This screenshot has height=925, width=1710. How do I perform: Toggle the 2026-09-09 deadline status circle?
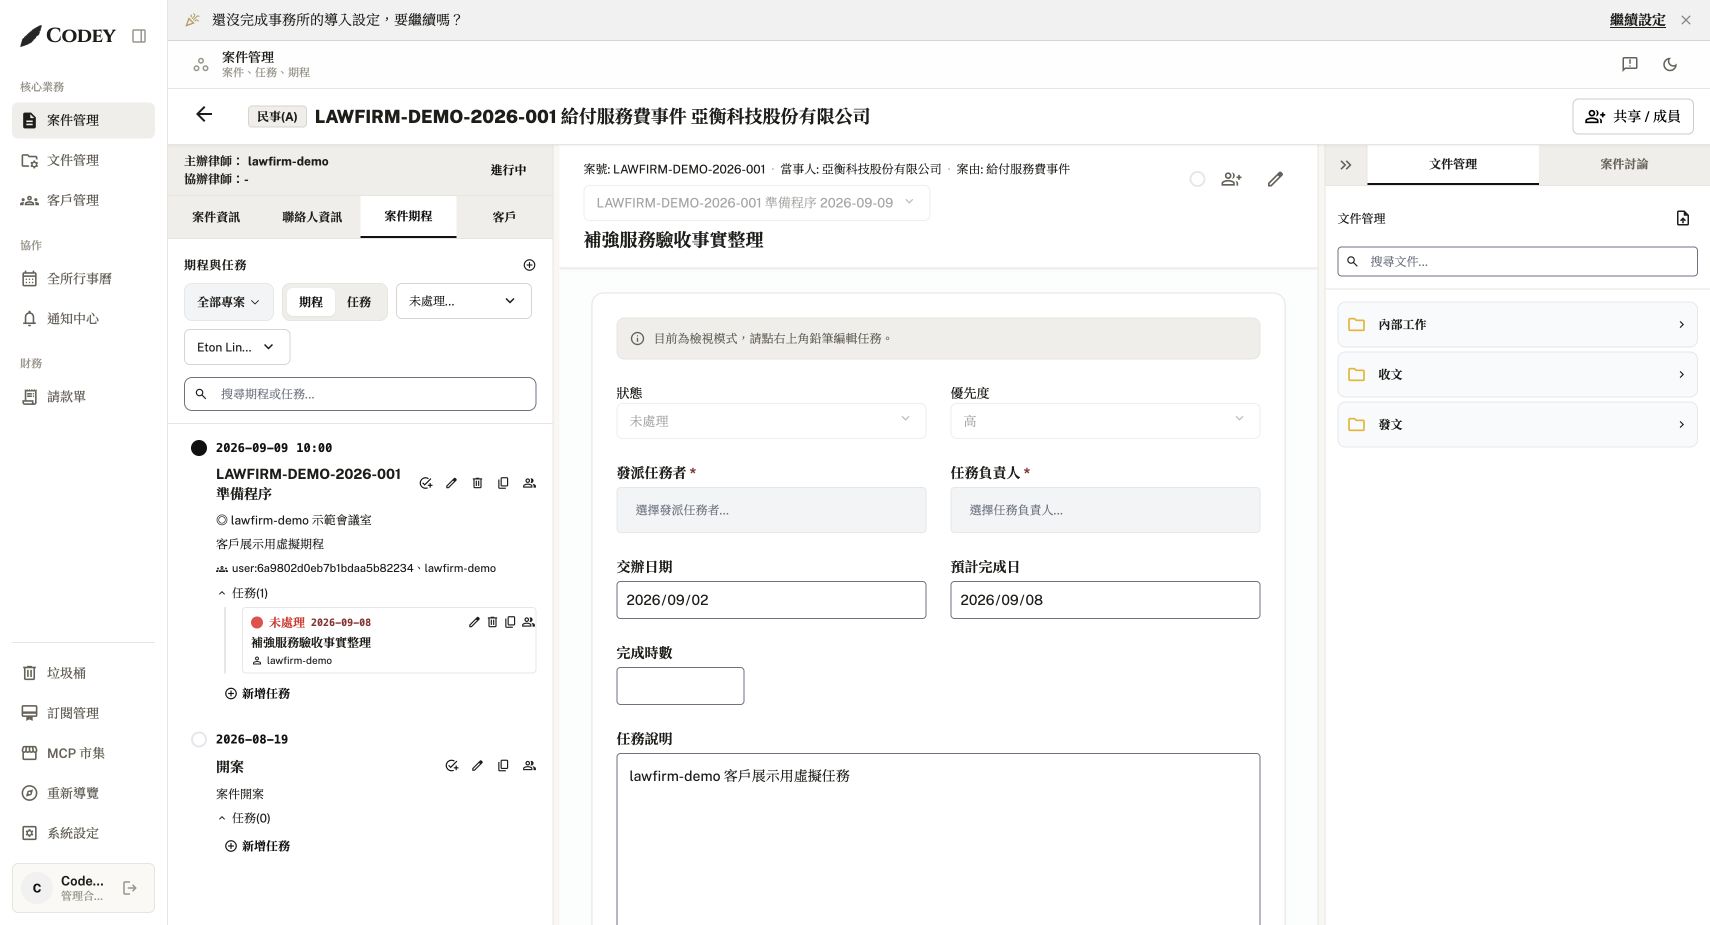[x=199, y=448]
